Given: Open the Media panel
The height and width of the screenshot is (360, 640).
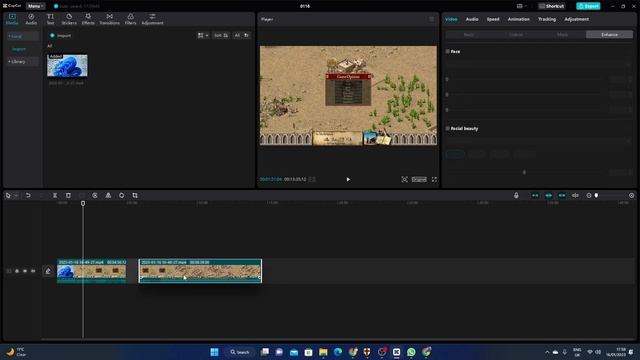Looking at the screenshot, I should click(x=12, y=19).
